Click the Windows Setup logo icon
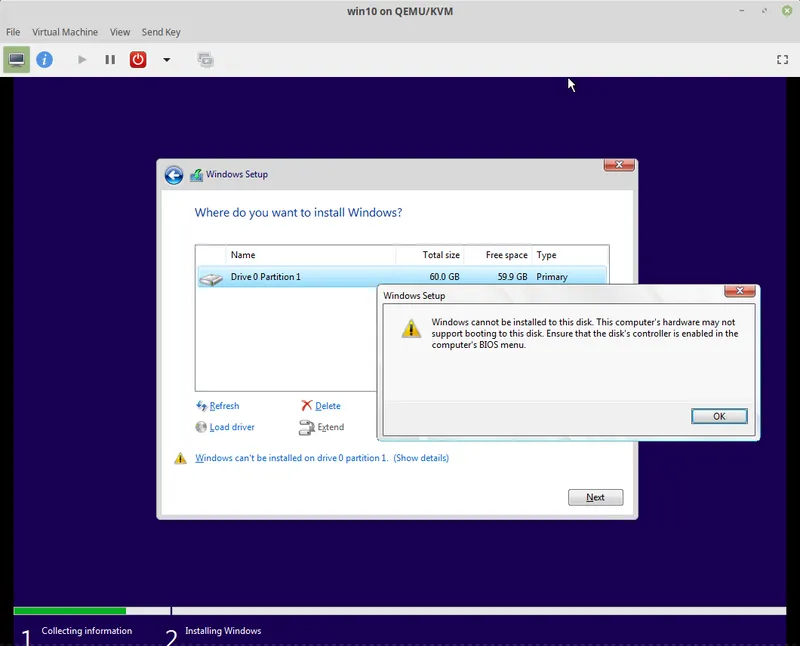Viewport: 800px width, 646px height. point(196,175)
